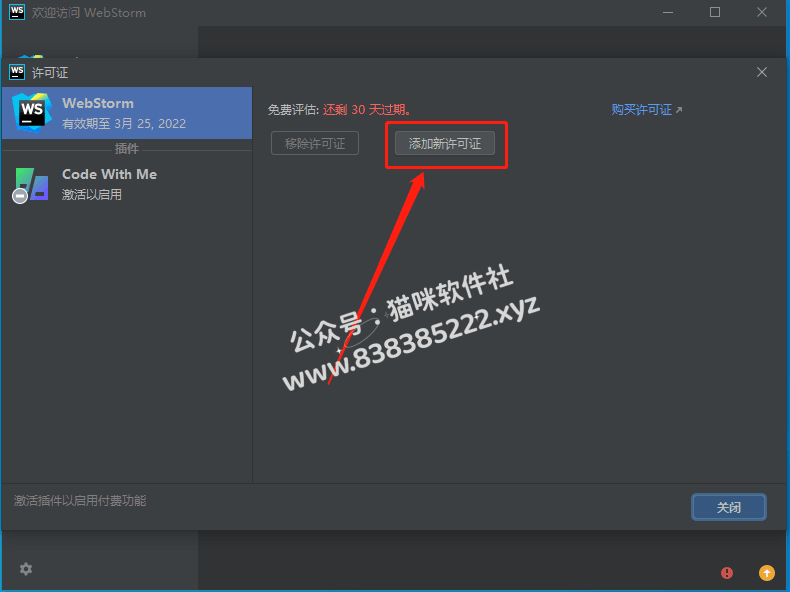This screenshot has height=592, width=790.
Task: Click the '激活以启用' status text
Action: [92, 194]
